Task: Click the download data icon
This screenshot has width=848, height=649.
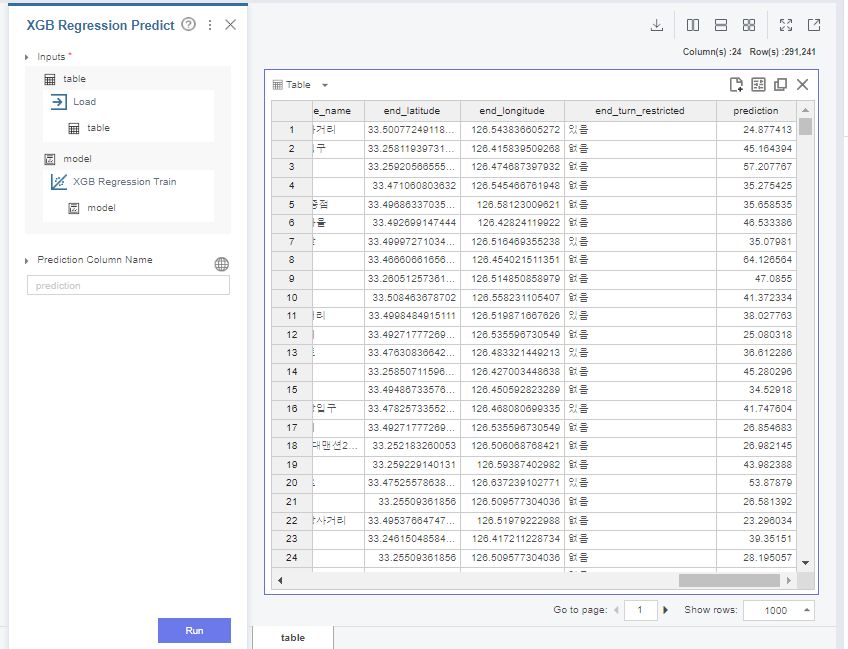Action: (x=657, y=25)
